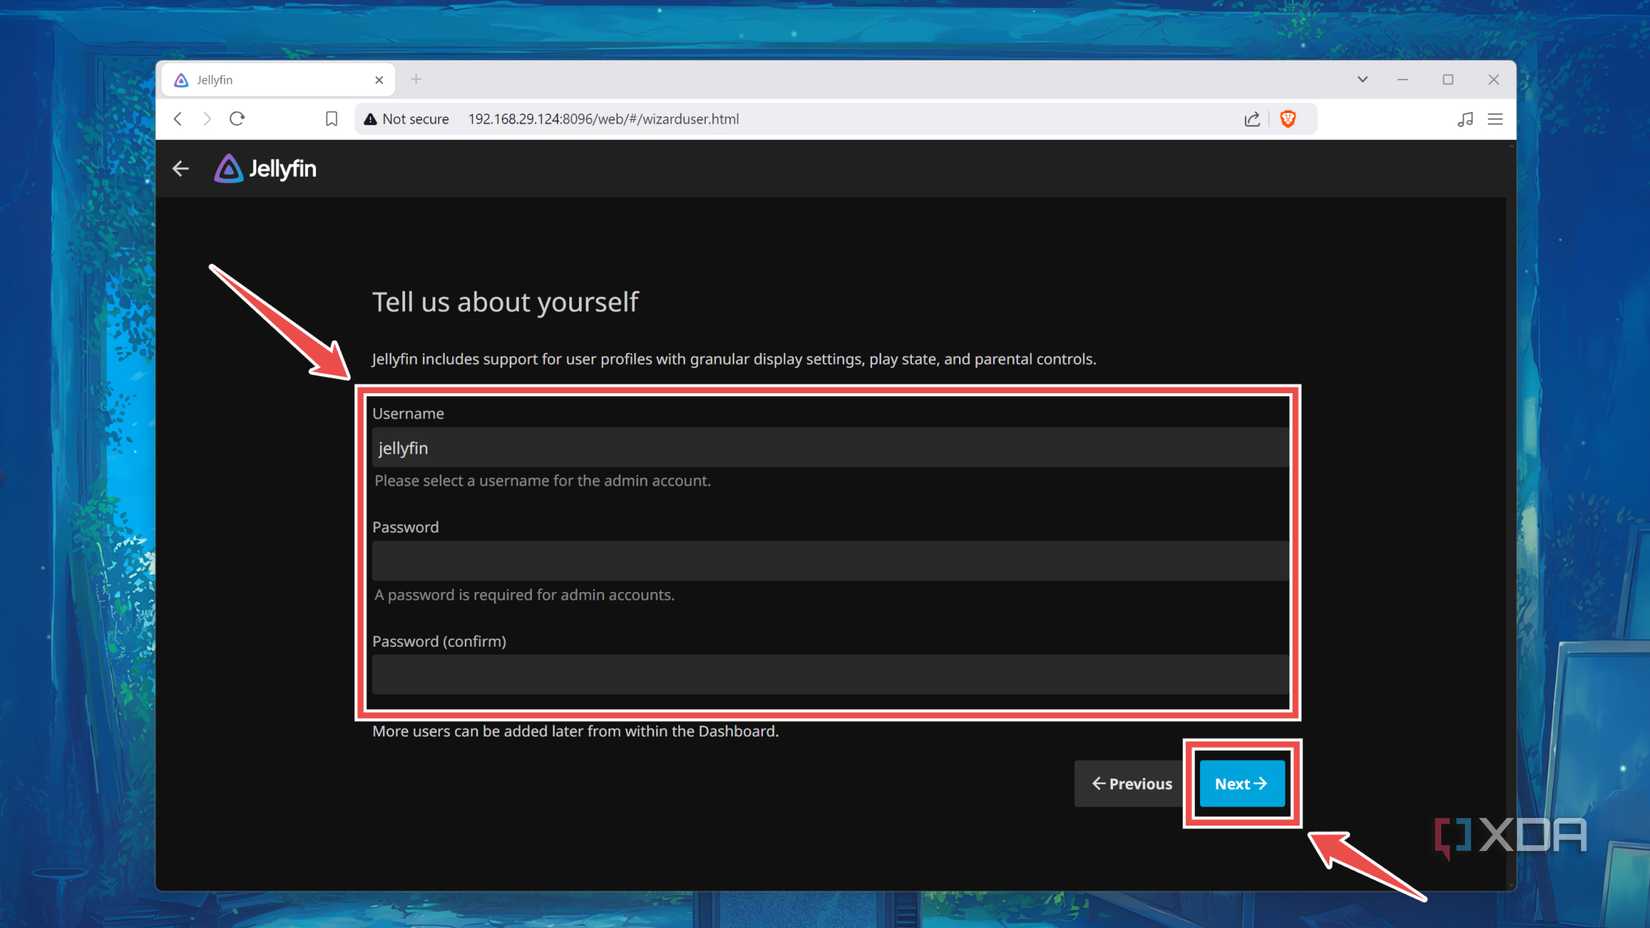1650x928 pixels.
Task: Click the Not secure warning badge
Action: pyautogui.click(x=405, y=118)
